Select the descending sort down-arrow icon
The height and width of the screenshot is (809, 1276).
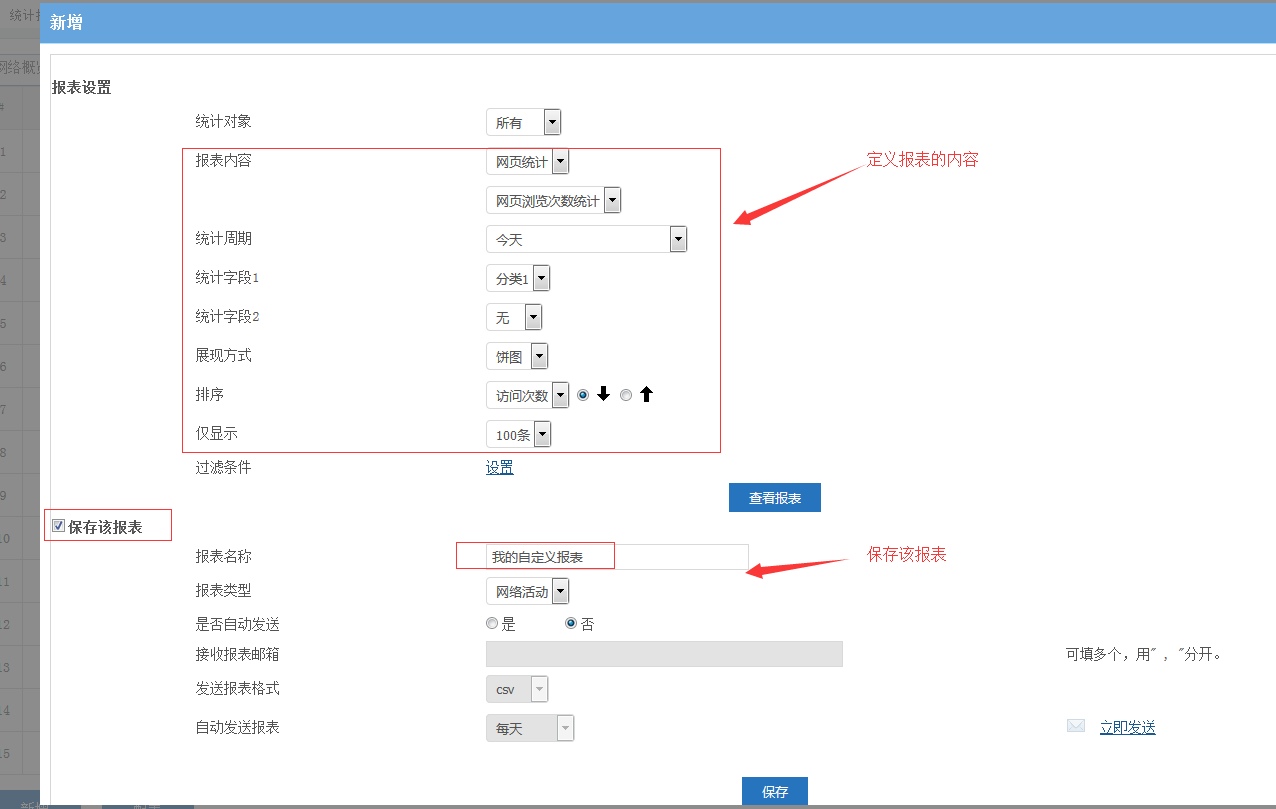point(603,395)
